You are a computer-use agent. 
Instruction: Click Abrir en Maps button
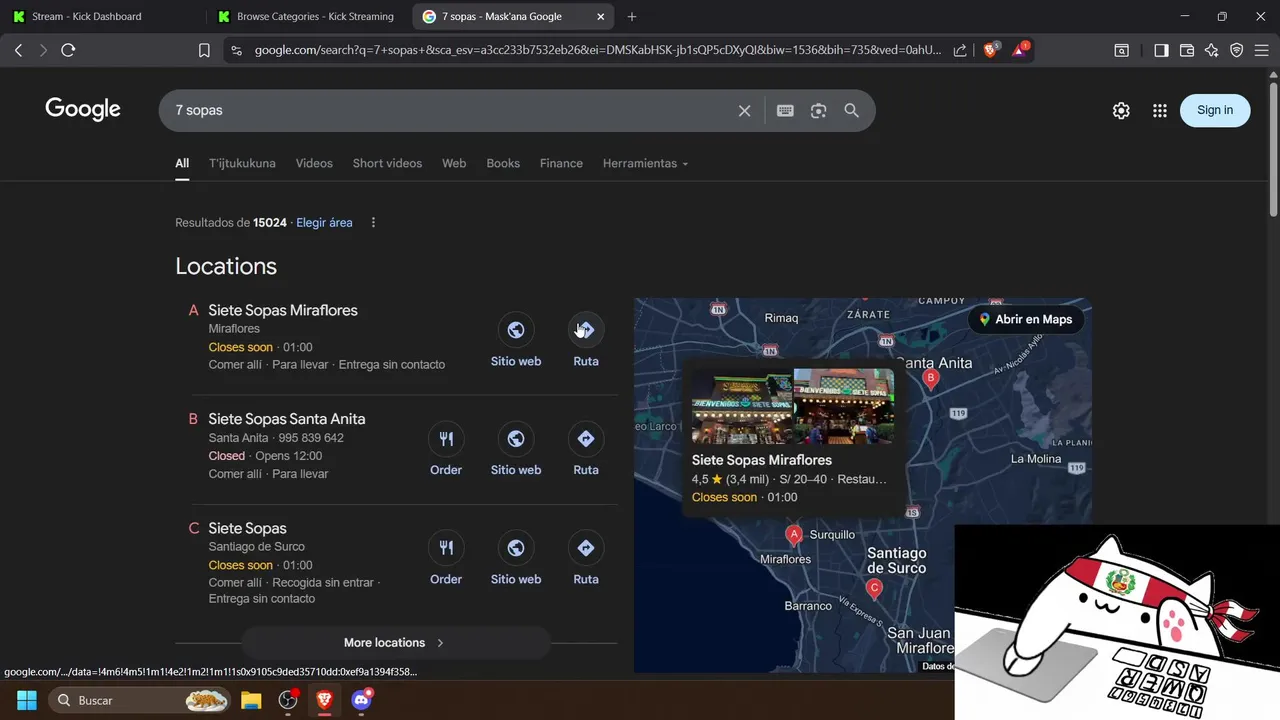[1025, 320]
